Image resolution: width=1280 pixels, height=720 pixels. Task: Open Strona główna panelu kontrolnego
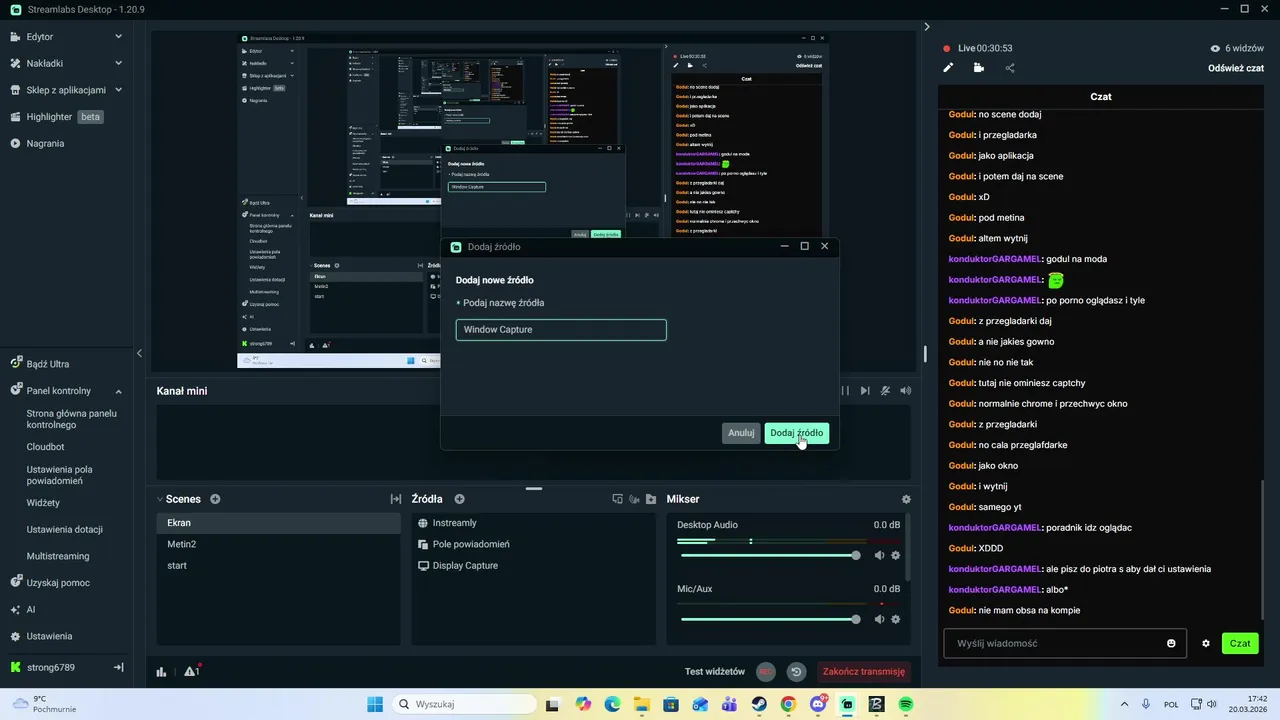[x=72, y=419]
